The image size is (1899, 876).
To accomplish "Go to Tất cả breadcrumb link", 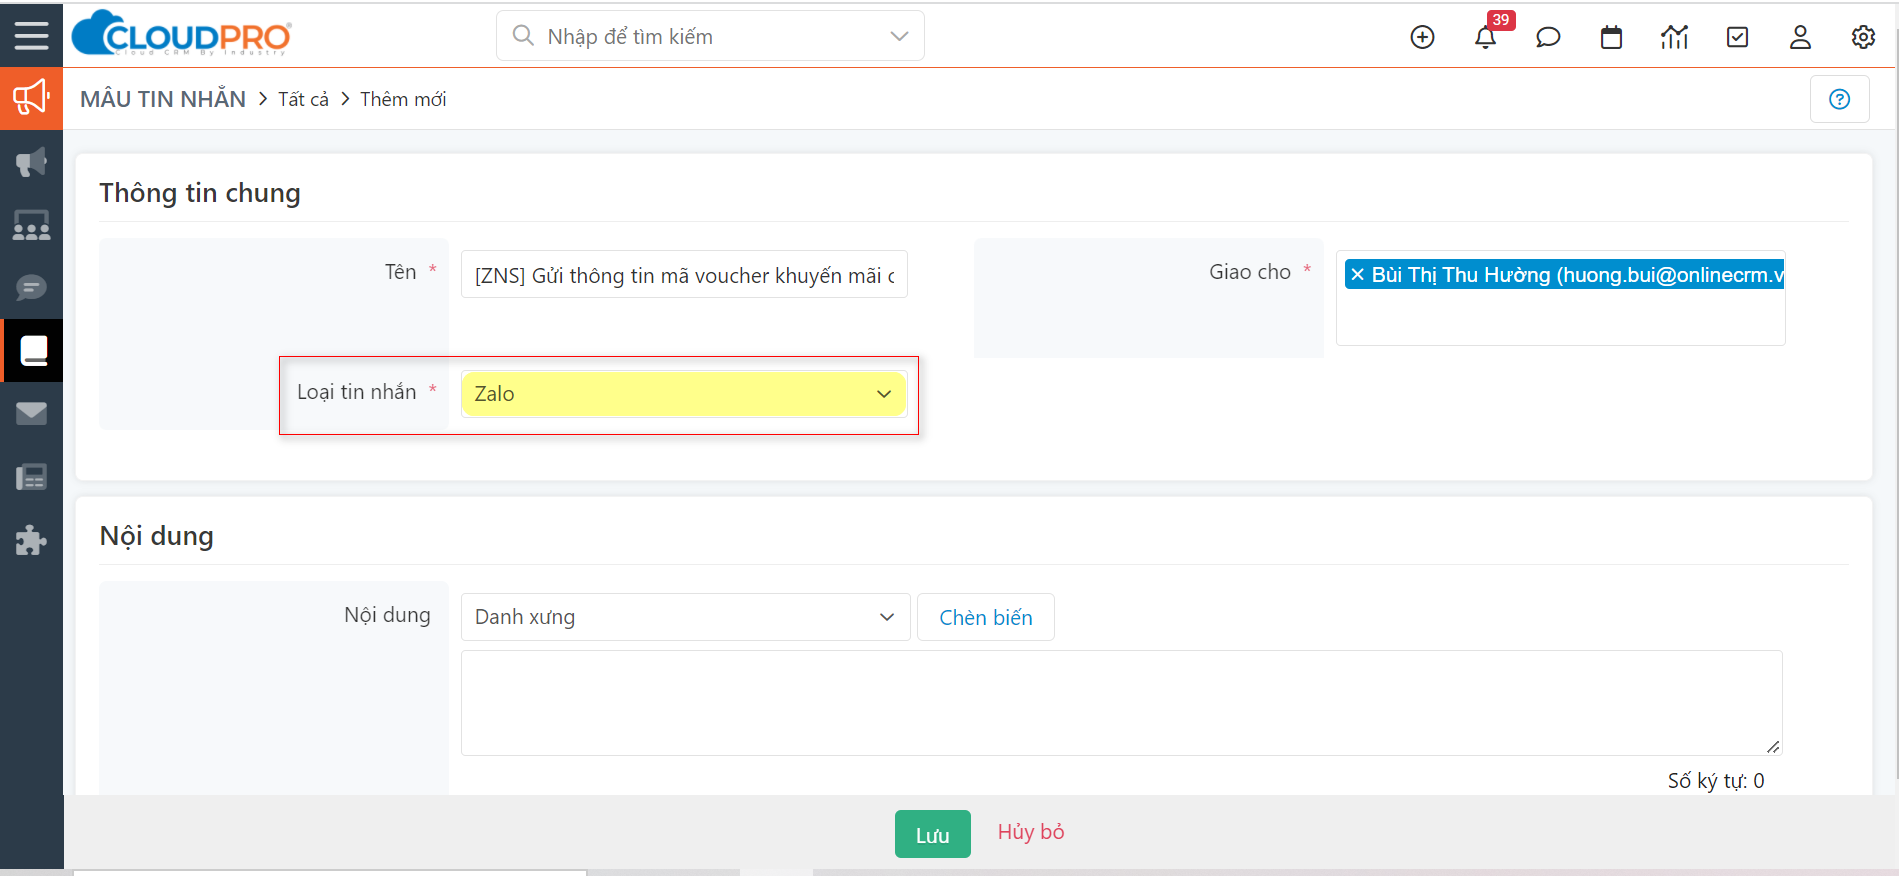I will pyautogui.click(x=303, y=99).
